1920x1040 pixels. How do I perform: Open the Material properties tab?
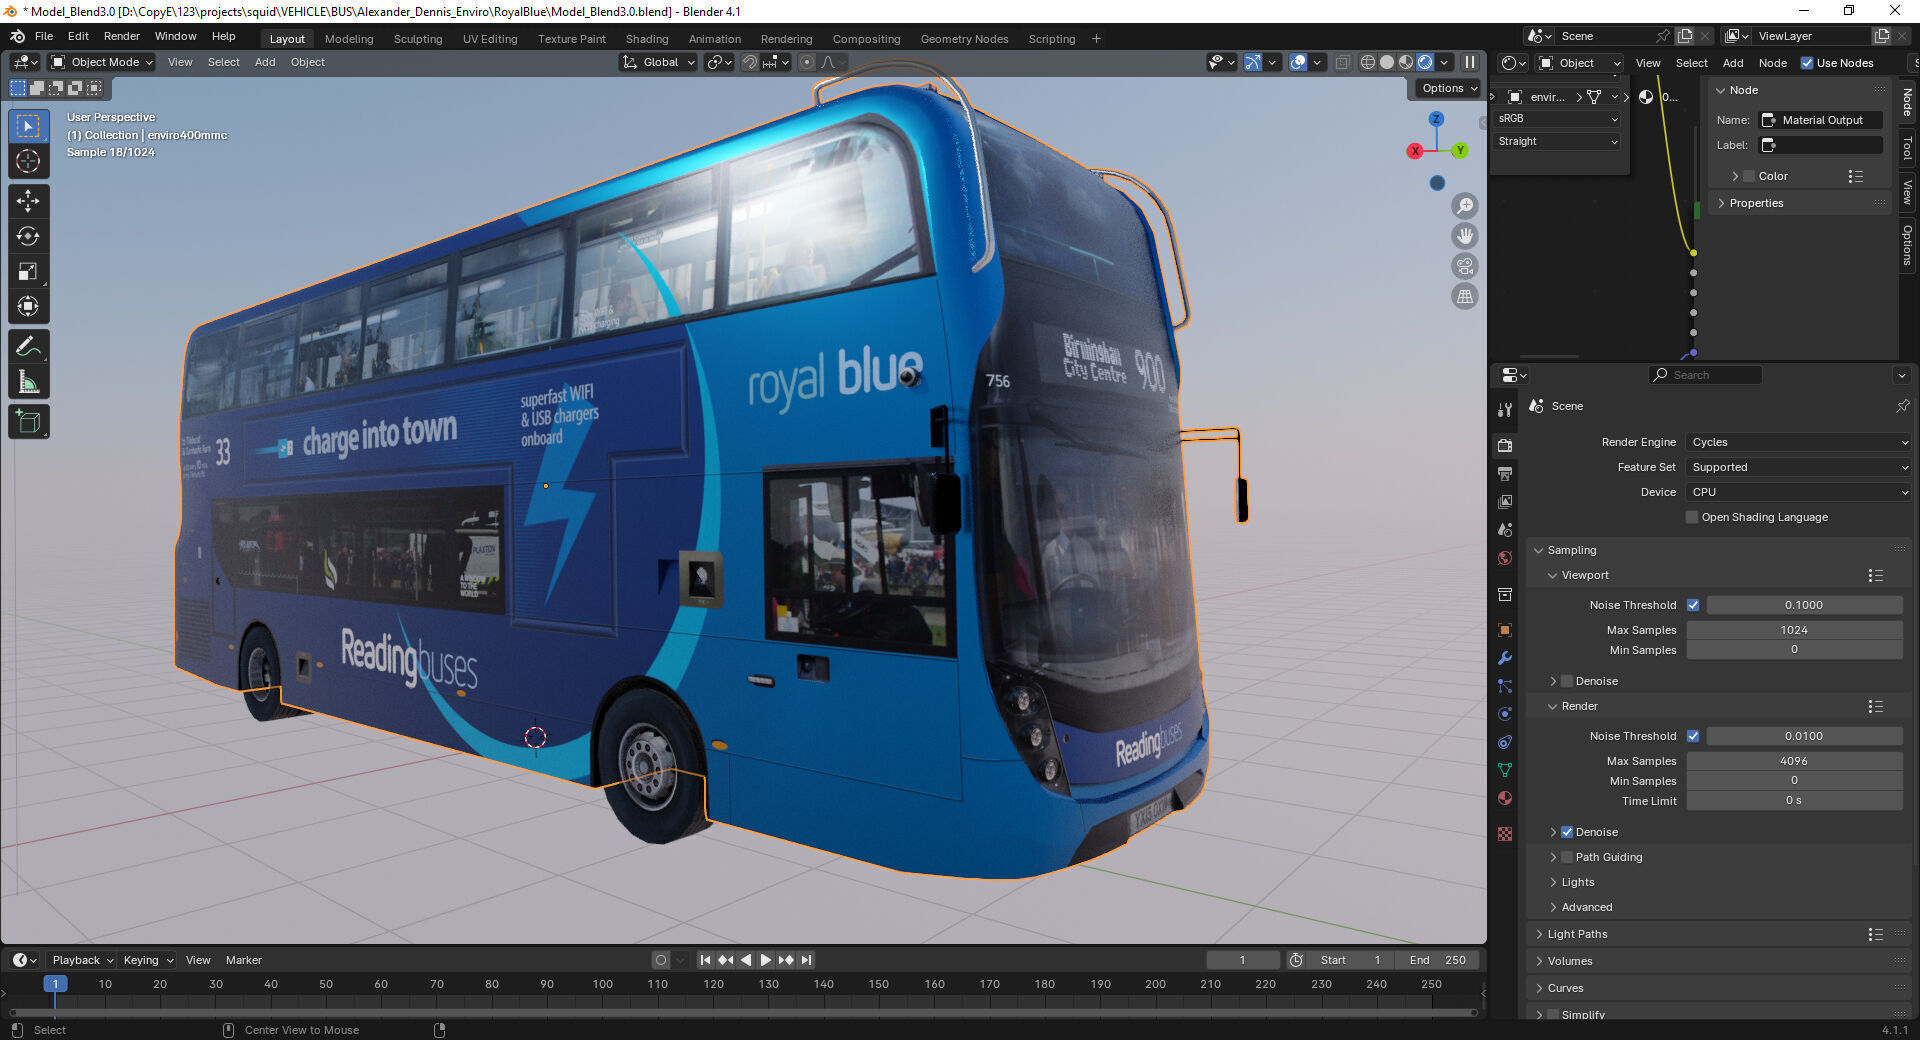click(1505, 798)
